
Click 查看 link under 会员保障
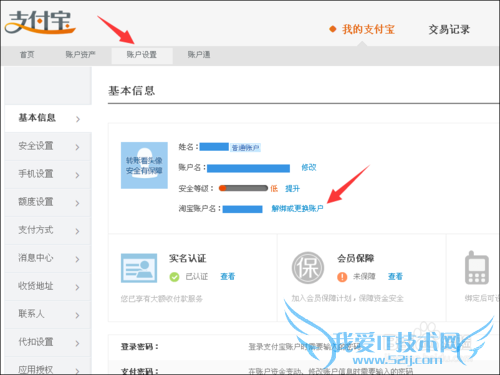click(395, 276)
